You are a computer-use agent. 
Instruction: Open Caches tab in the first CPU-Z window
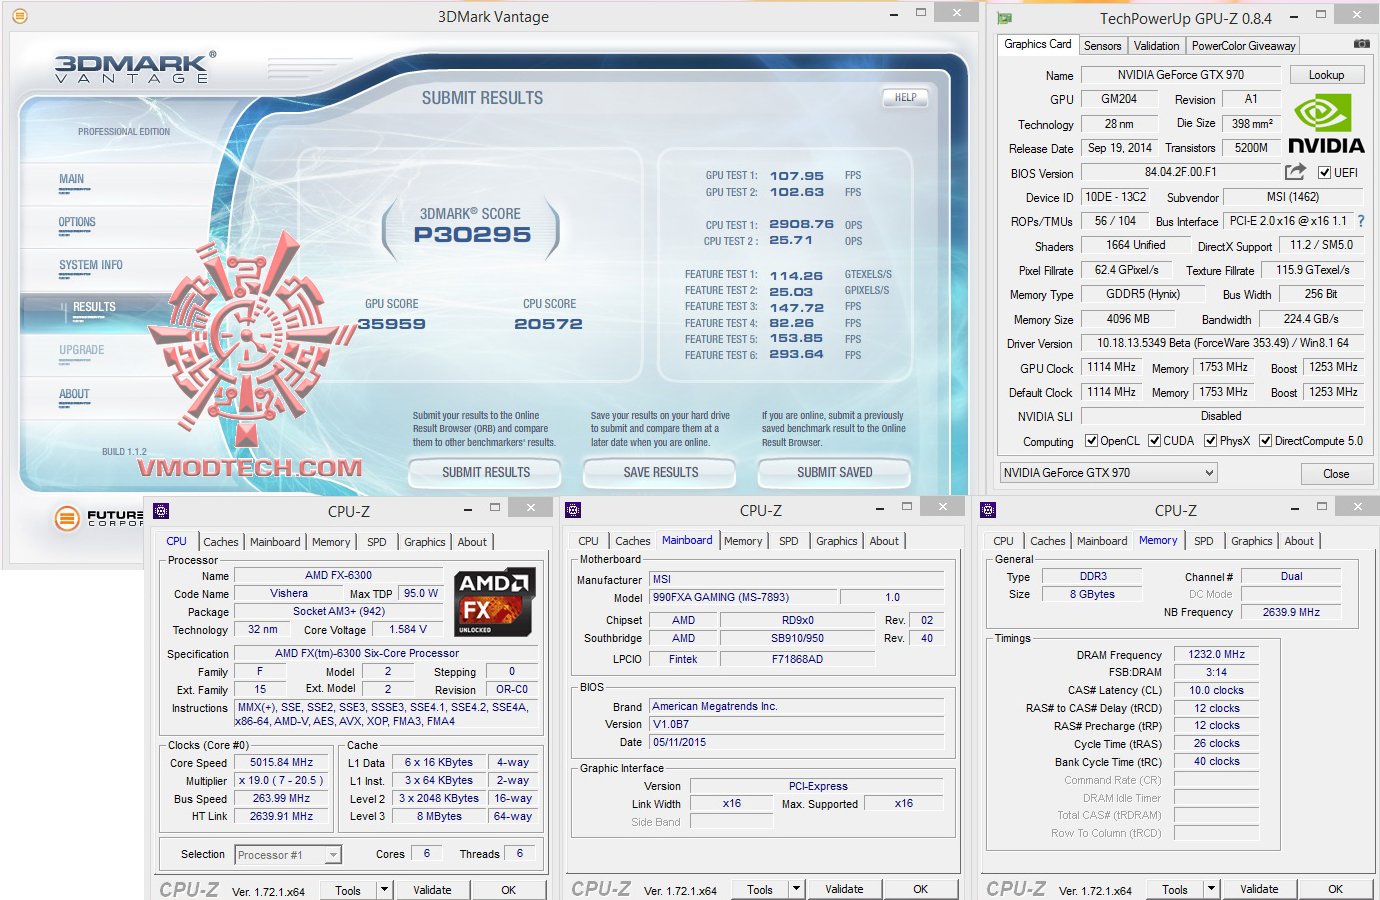pos(221,542)
